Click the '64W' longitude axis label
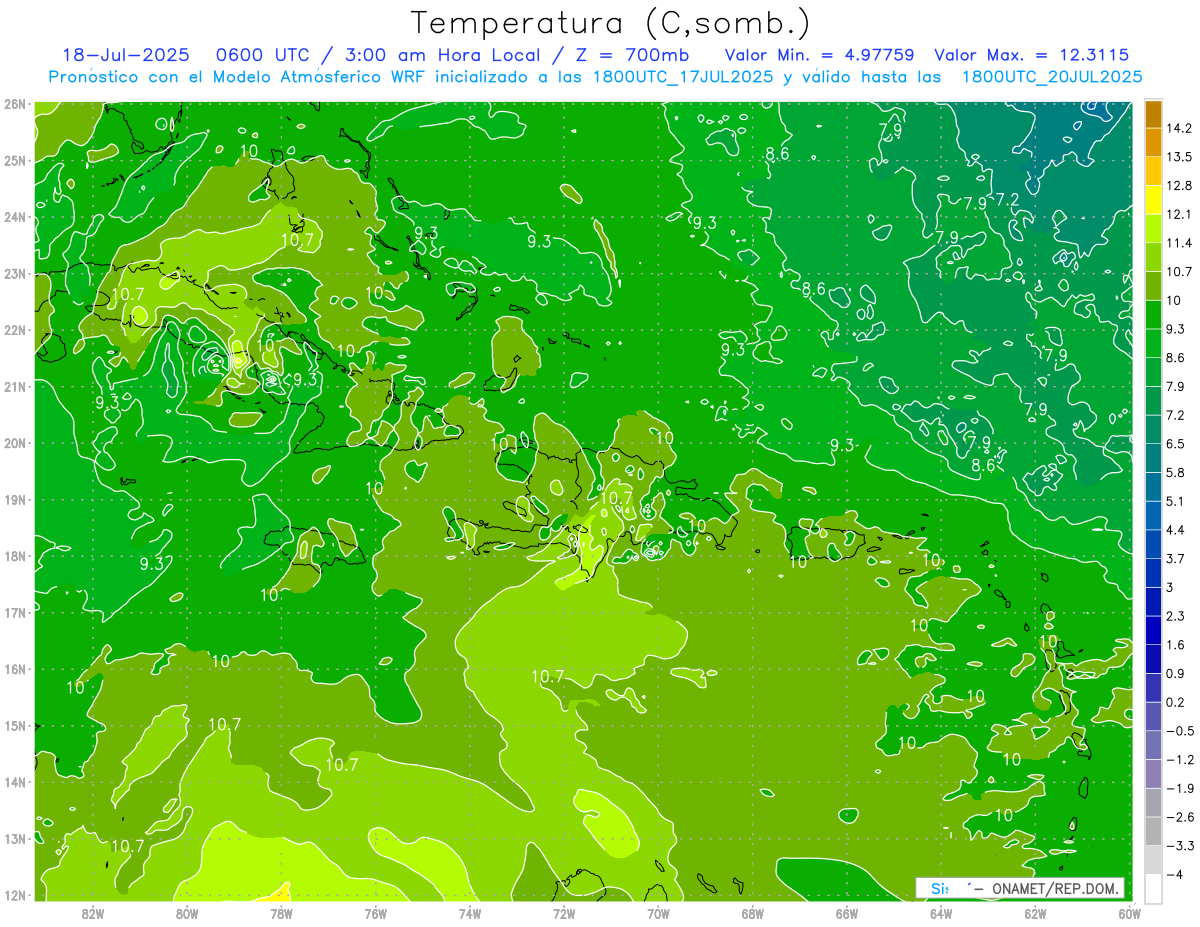The image size is (1200, 927). click(940, 913)
